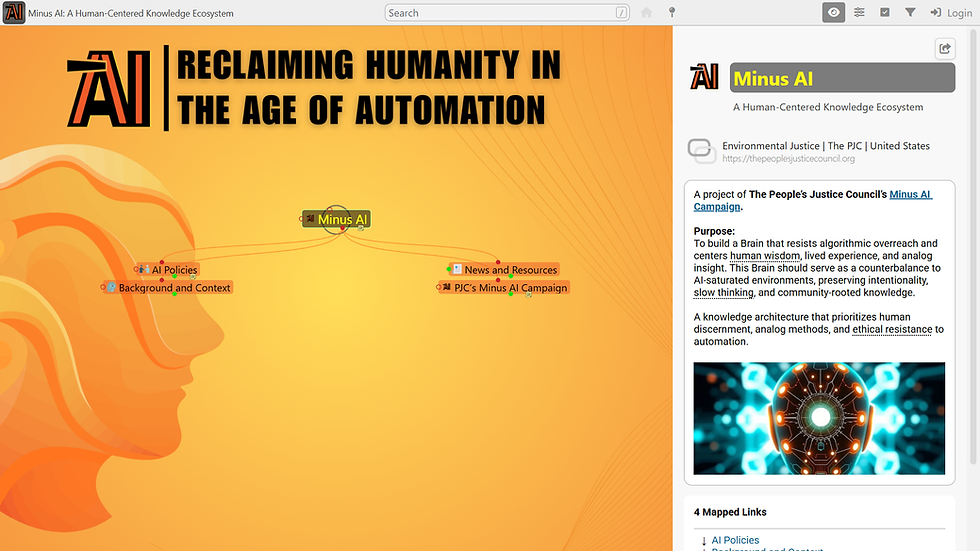Click the 4 Mapped Links heading
The width and height of the screenshot is (980, 551).
(x=730, y=512)
